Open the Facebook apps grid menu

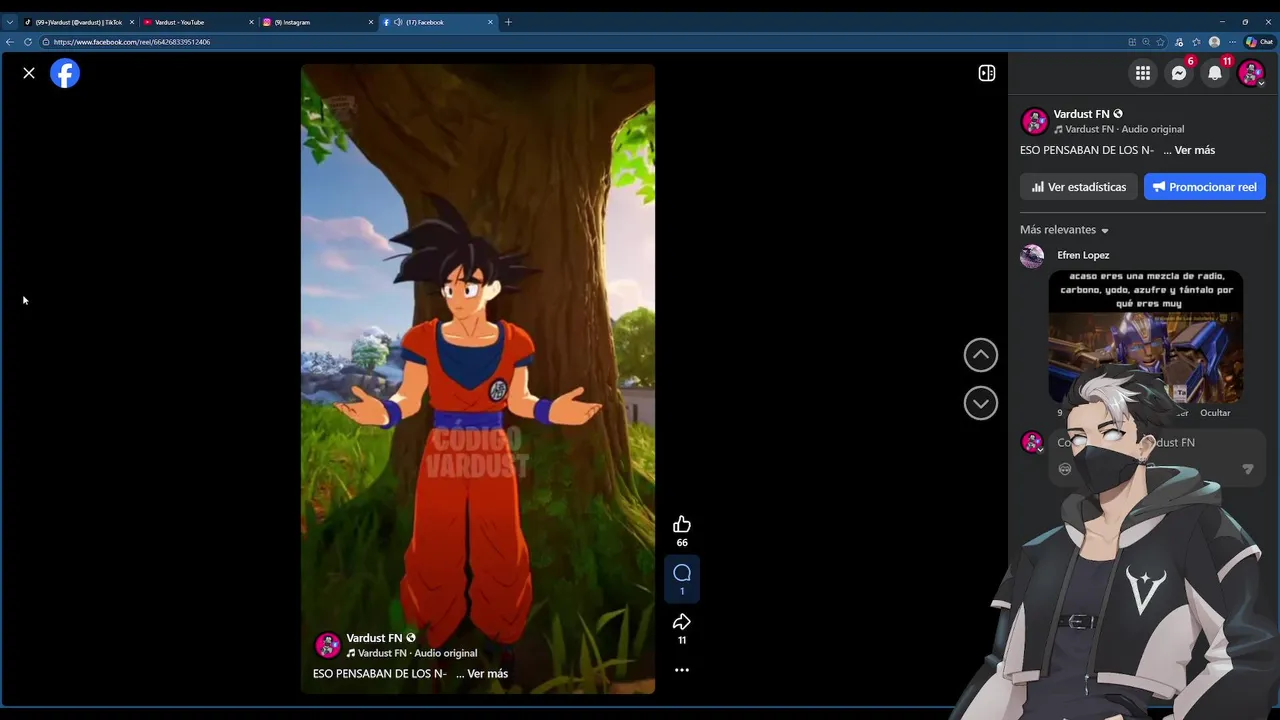[x=1143, y=73]
